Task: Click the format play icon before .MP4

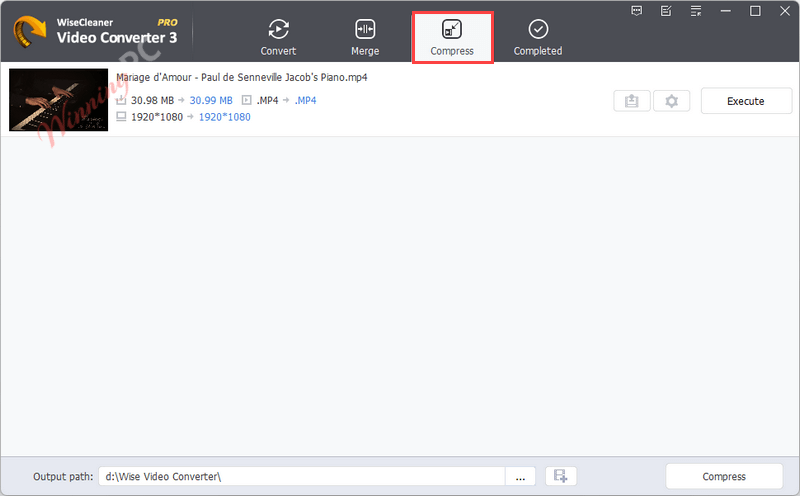Action: click(x=246, y=100)
